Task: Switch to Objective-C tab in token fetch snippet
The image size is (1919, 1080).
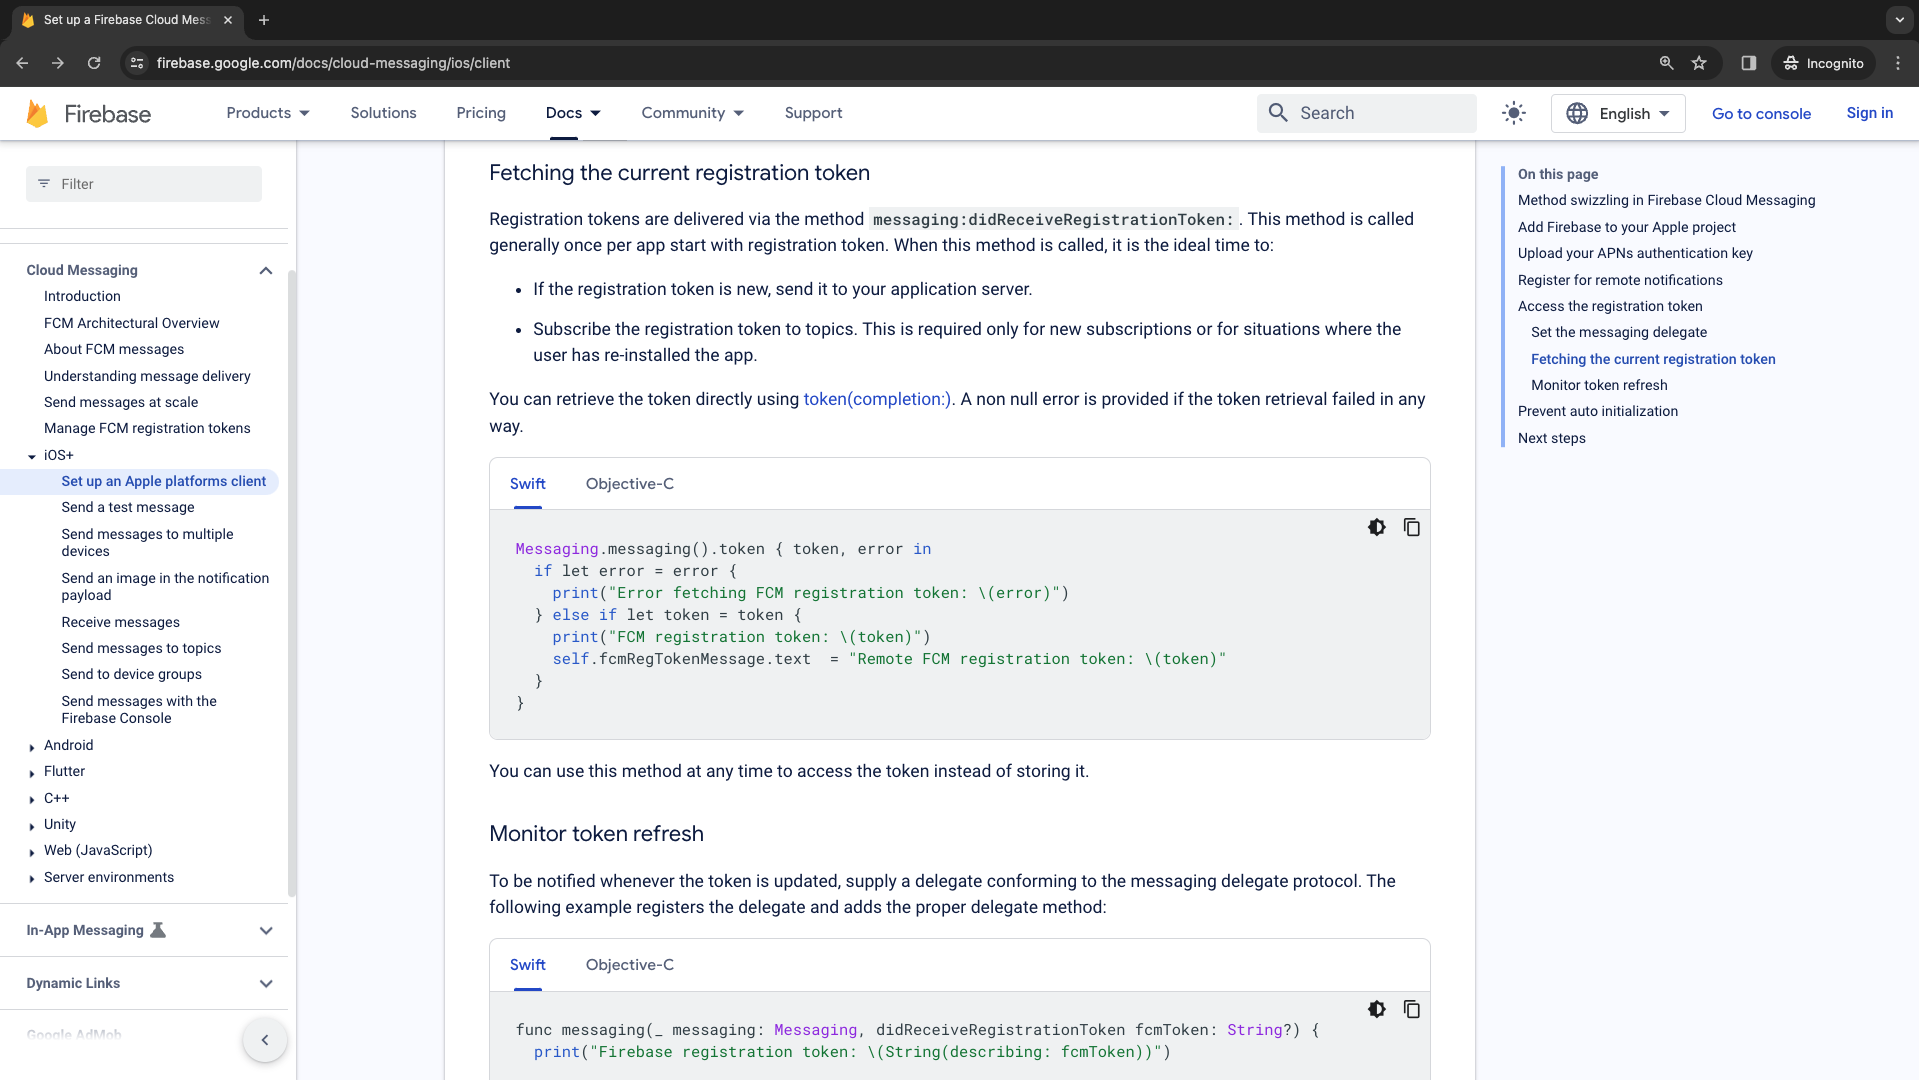Action: click(629, 484)
